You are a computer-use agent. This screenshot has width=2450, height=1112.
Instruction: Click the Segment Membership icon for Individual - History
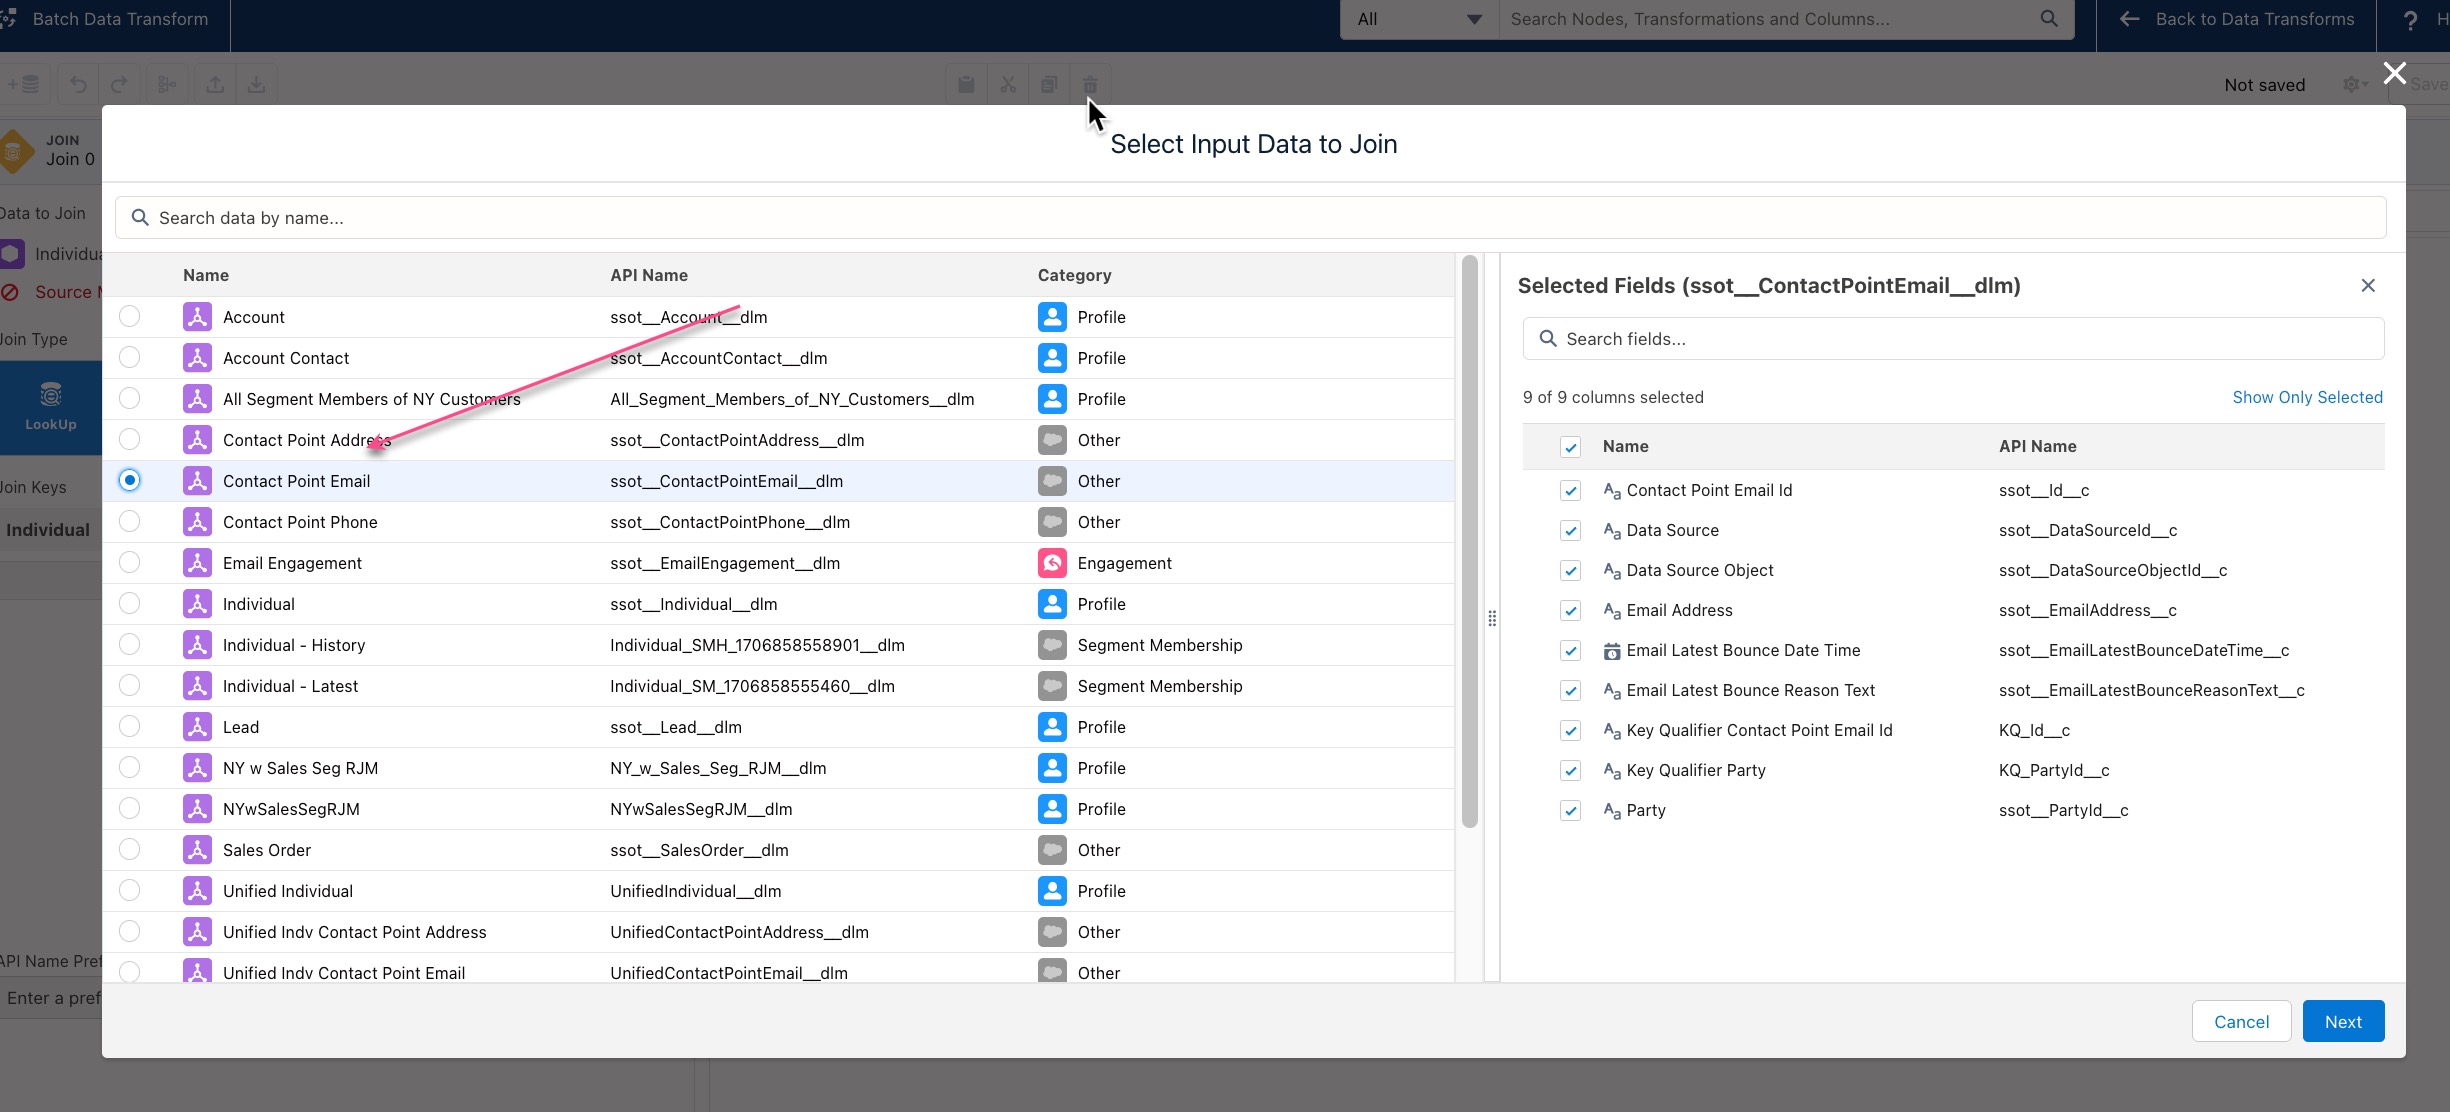click(x=1052, y=645)
